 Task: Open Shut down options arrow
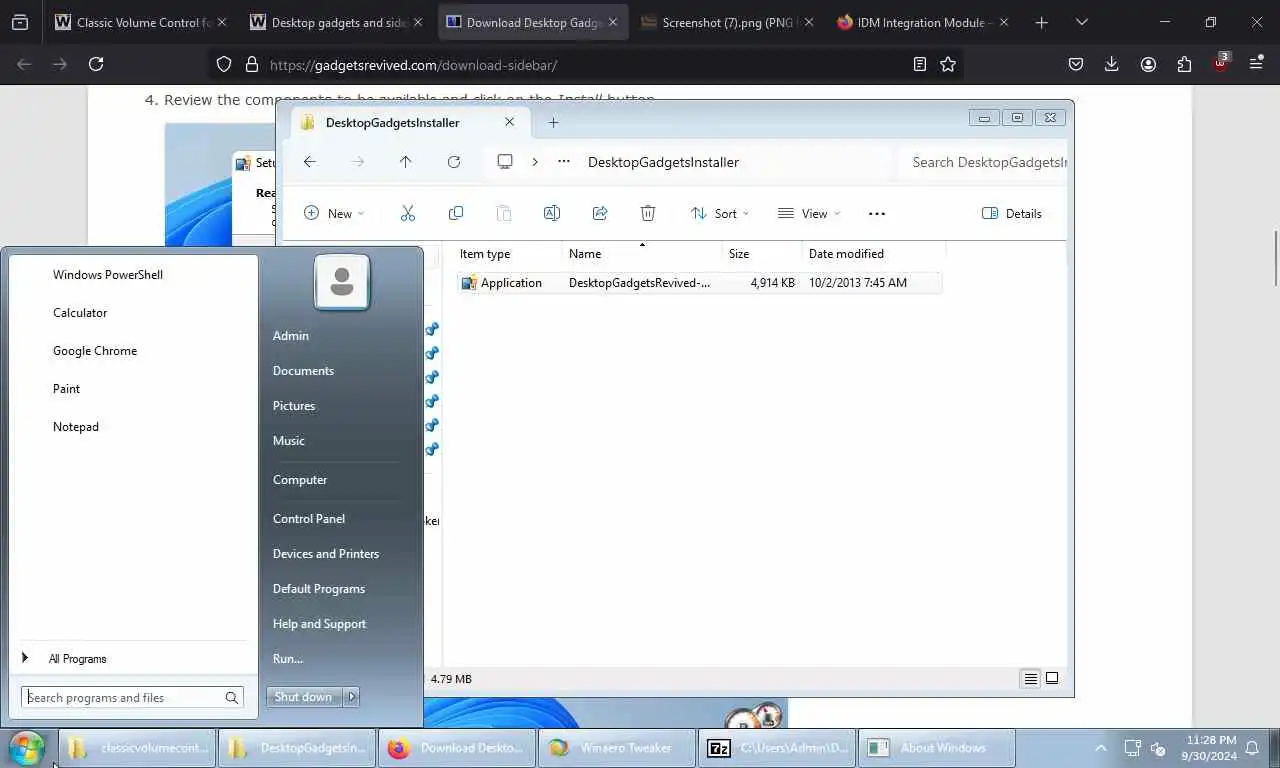351,697
